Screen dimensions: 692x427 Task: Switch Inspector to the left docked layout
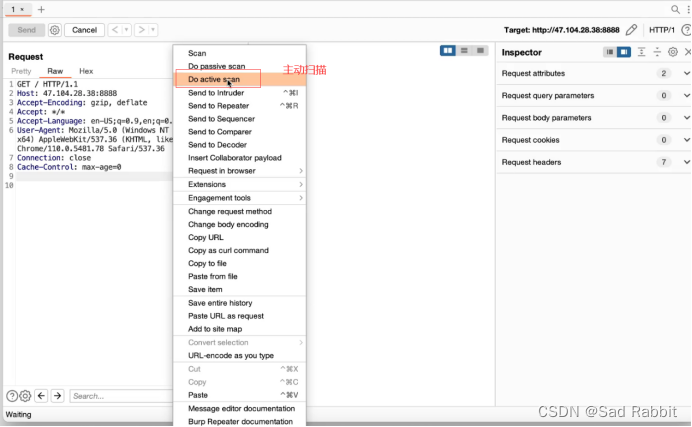click(610, 52)
